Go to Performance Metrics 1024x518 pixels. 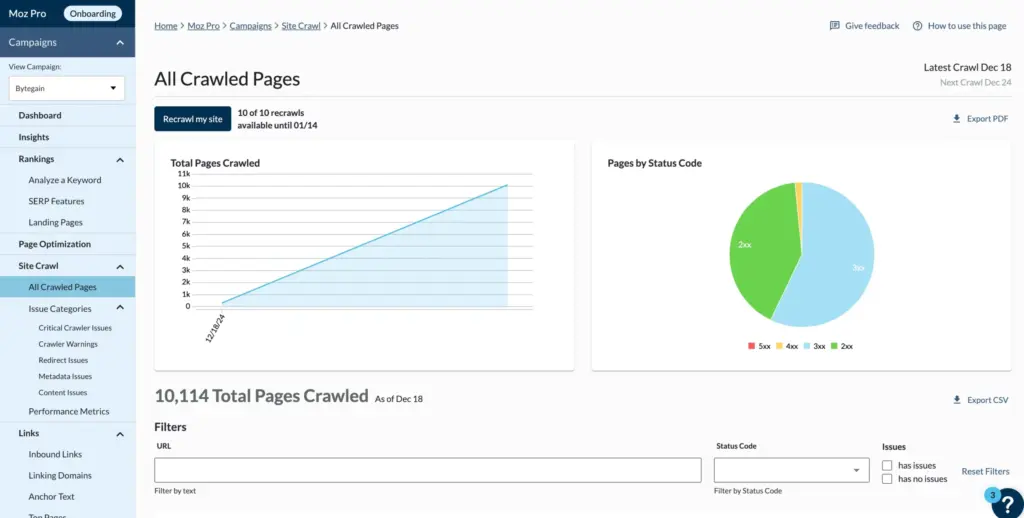tap(69, 412)
